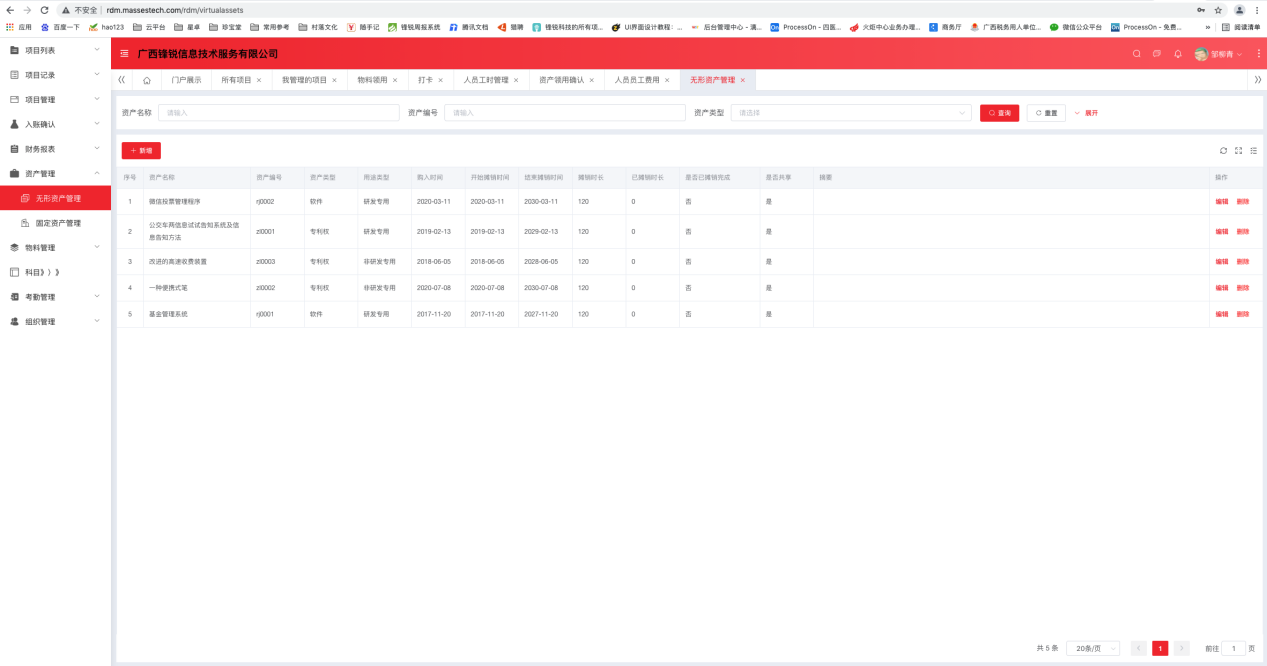Click the red 查询 button
Viewport: 1267px width, 666px height.
tap(1000, 113)
